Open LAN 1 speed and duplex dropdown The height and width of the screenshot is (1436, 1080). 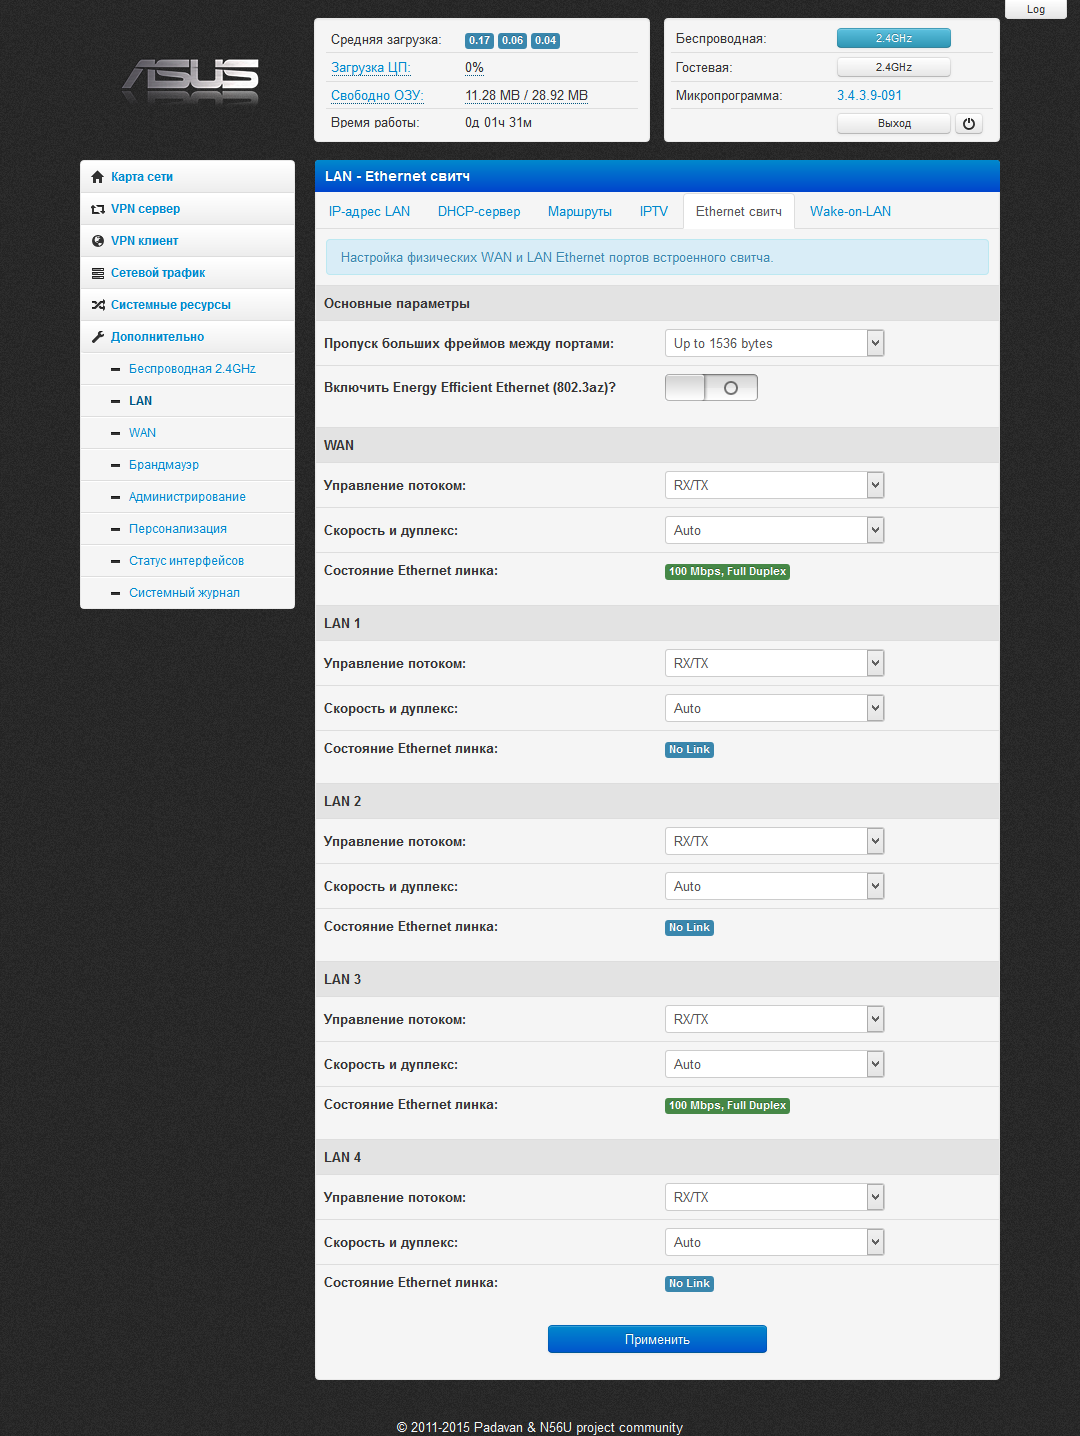774,708
